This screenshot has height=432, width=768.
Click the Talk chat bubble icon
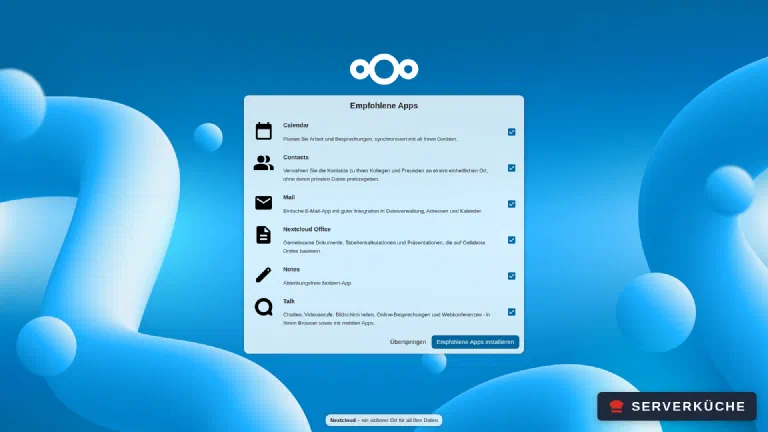click(264, 307)
